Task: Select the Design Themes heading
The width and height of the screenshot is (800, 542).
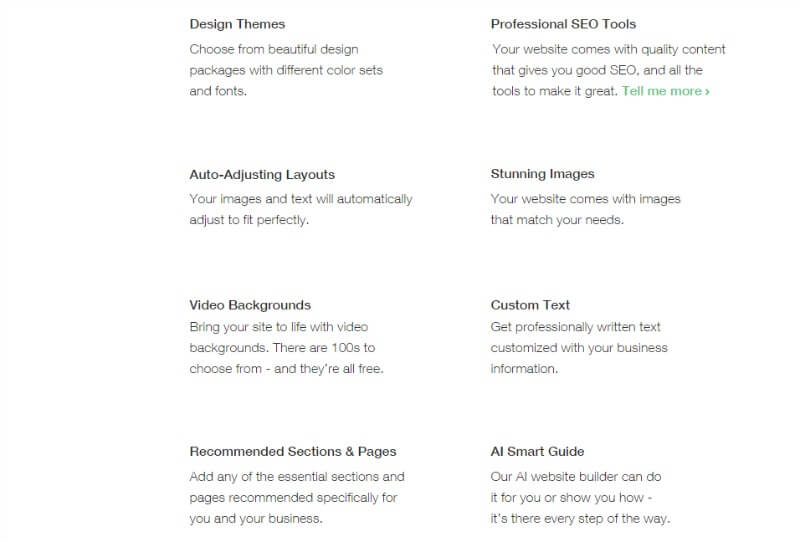Action: pos(237,24)
